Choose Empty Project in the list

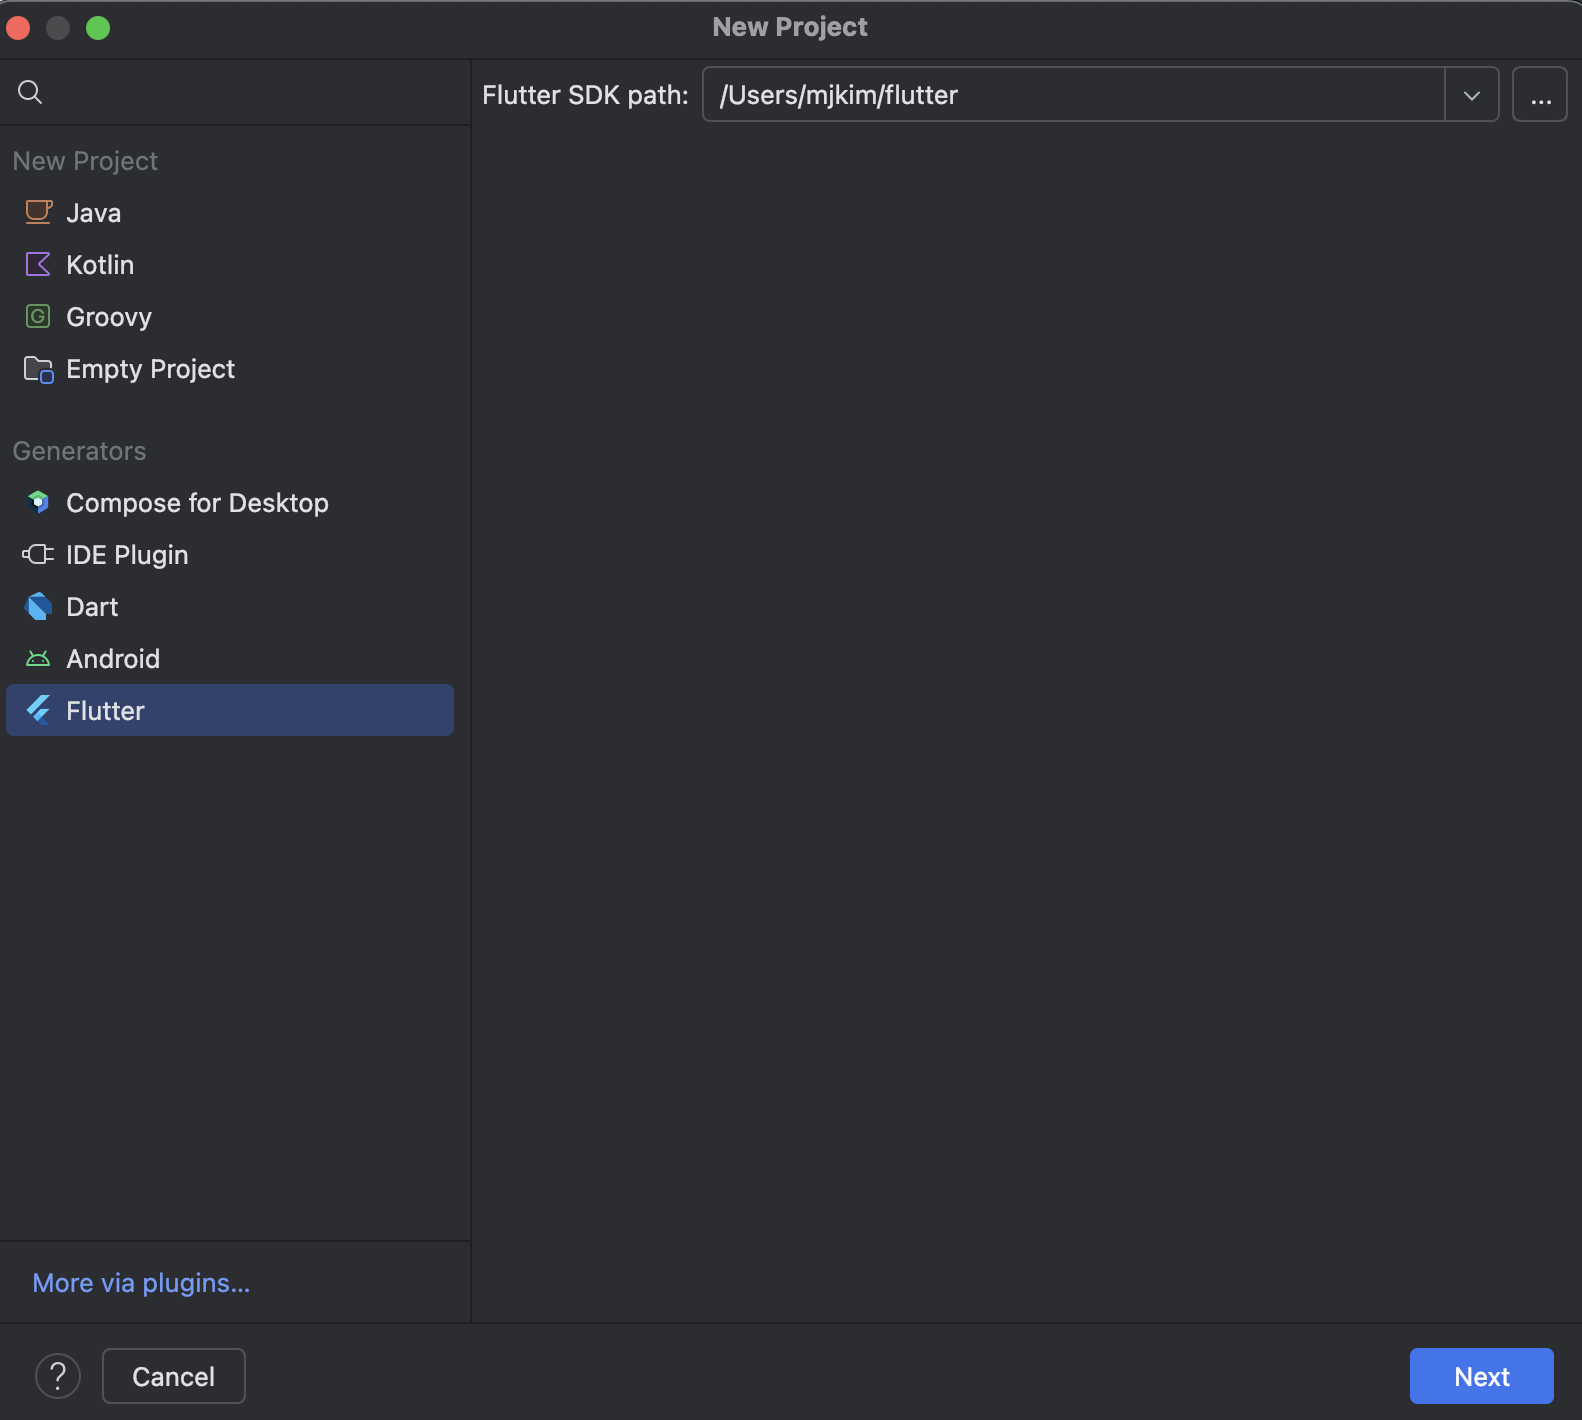[x=230, y=369]
